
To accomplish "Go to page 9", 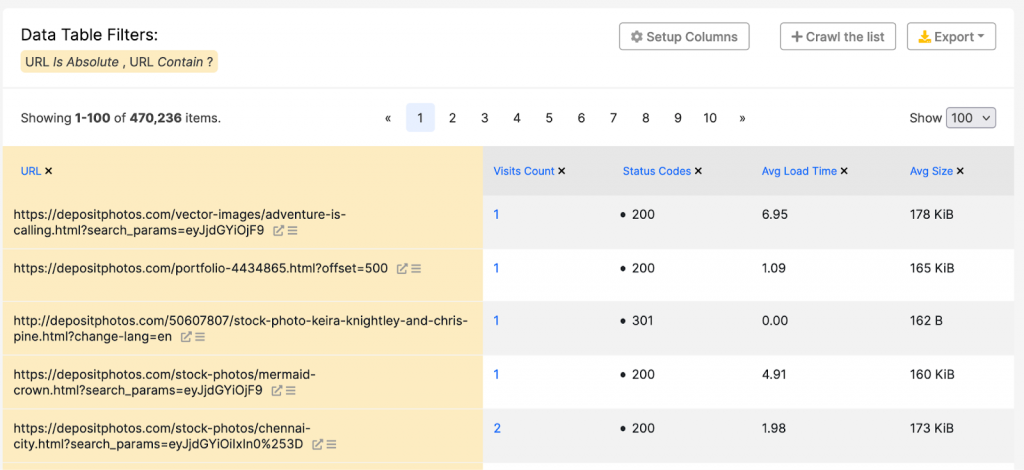I will pyautogui.click(x=678, y=118).
